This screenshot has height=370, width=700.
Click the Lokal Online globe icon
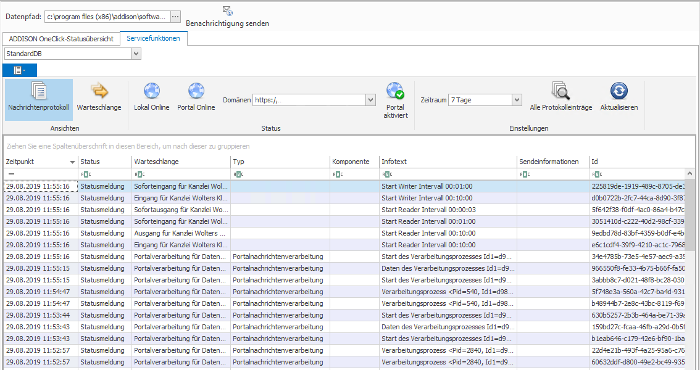coord(152,91)
